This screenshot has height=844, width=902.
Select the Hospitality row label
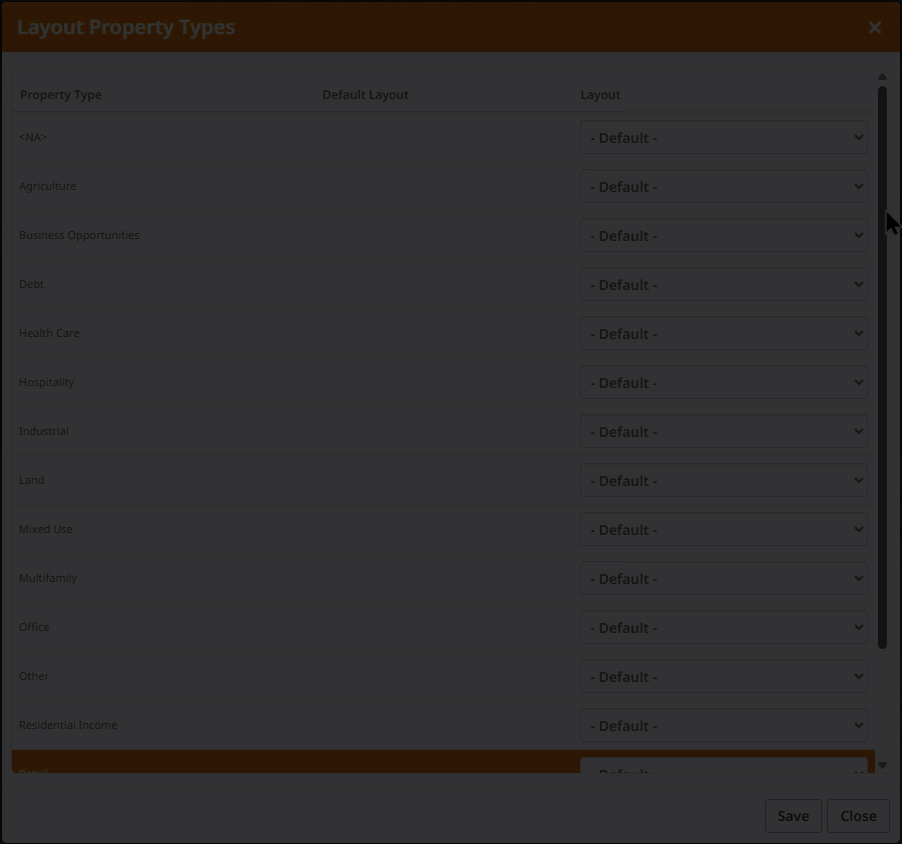[47, 383]
